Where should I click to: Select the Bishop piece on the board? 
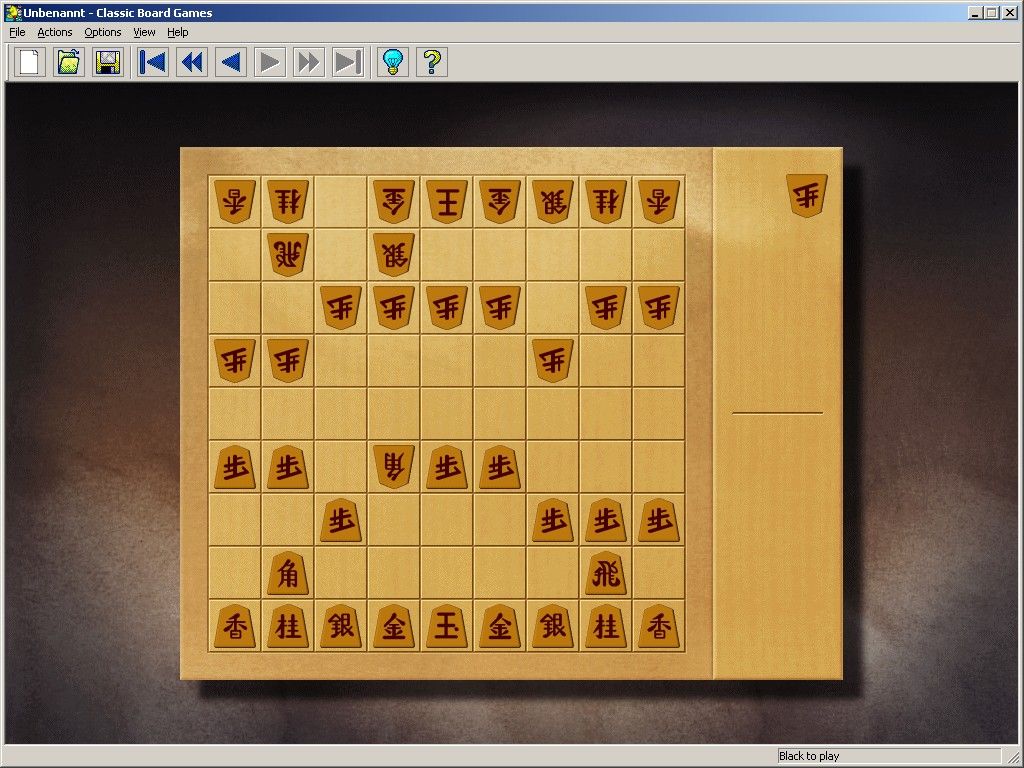(287, 574)
